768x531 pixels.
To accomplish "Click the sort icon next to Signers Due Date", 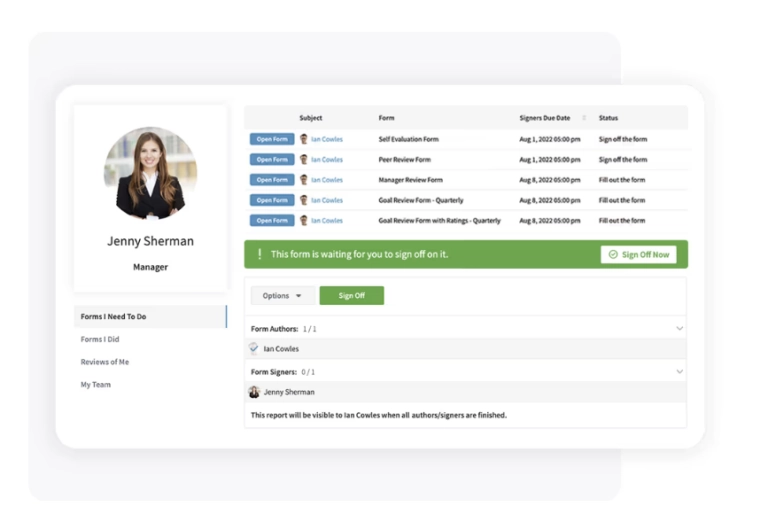I will 584,118.
